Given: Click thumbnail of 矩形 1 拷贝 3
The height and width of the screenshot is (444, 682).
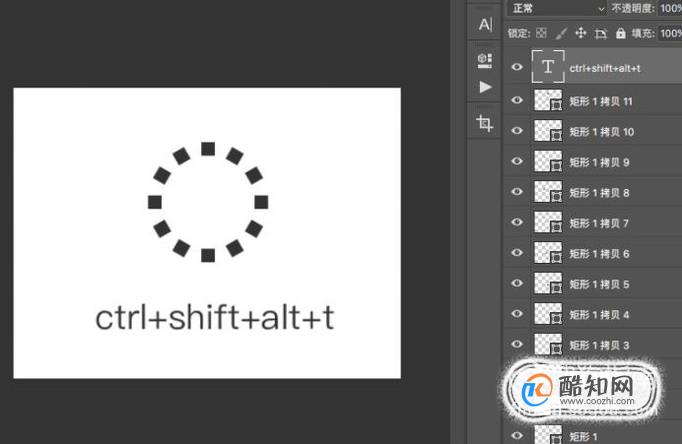Looking at the screenshot, I should pyautogui.click(x=548, y=344).
